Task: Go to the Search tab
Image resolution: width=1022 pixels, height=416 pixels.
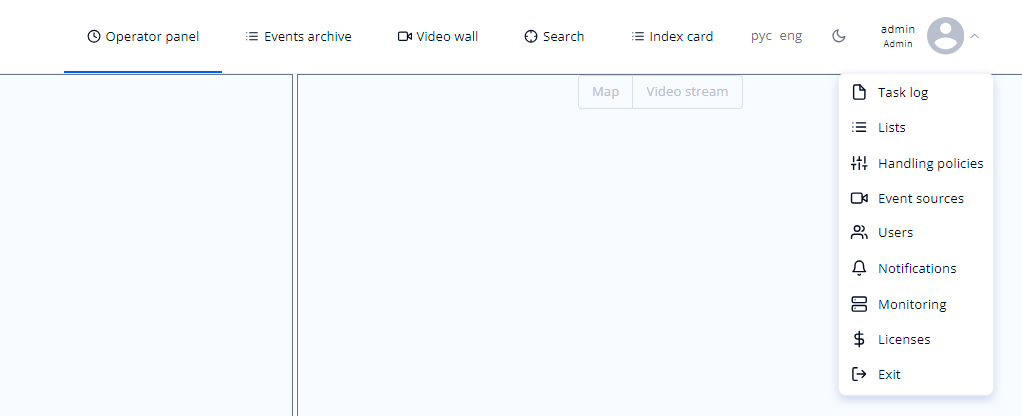Action: [554, 37]
